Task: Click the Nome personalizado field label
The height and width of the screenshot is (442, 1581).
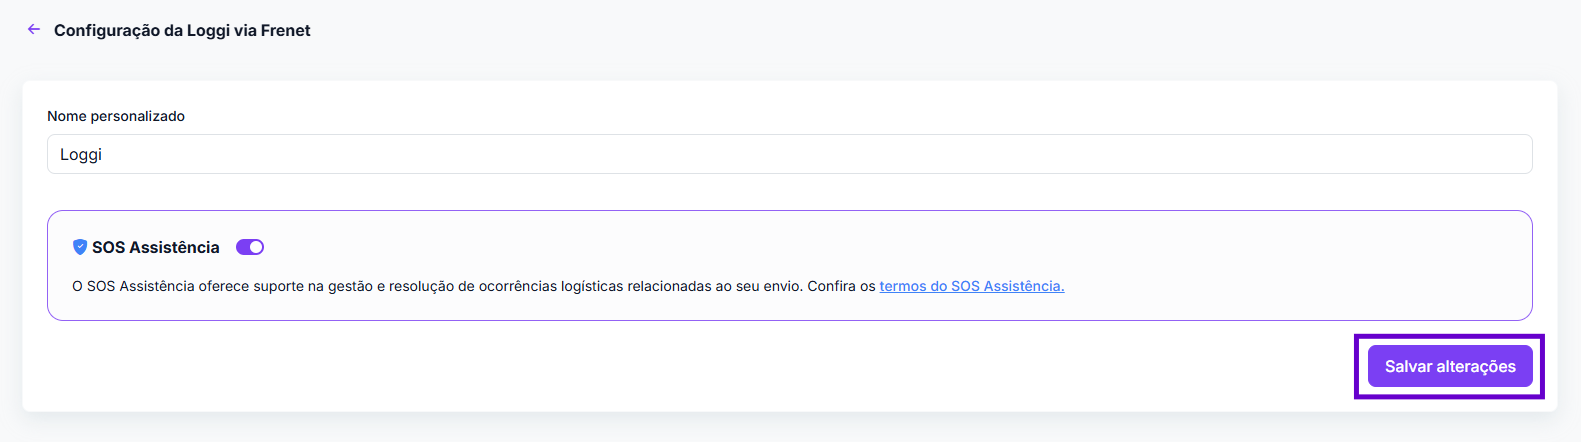Action: coord(116,116)
